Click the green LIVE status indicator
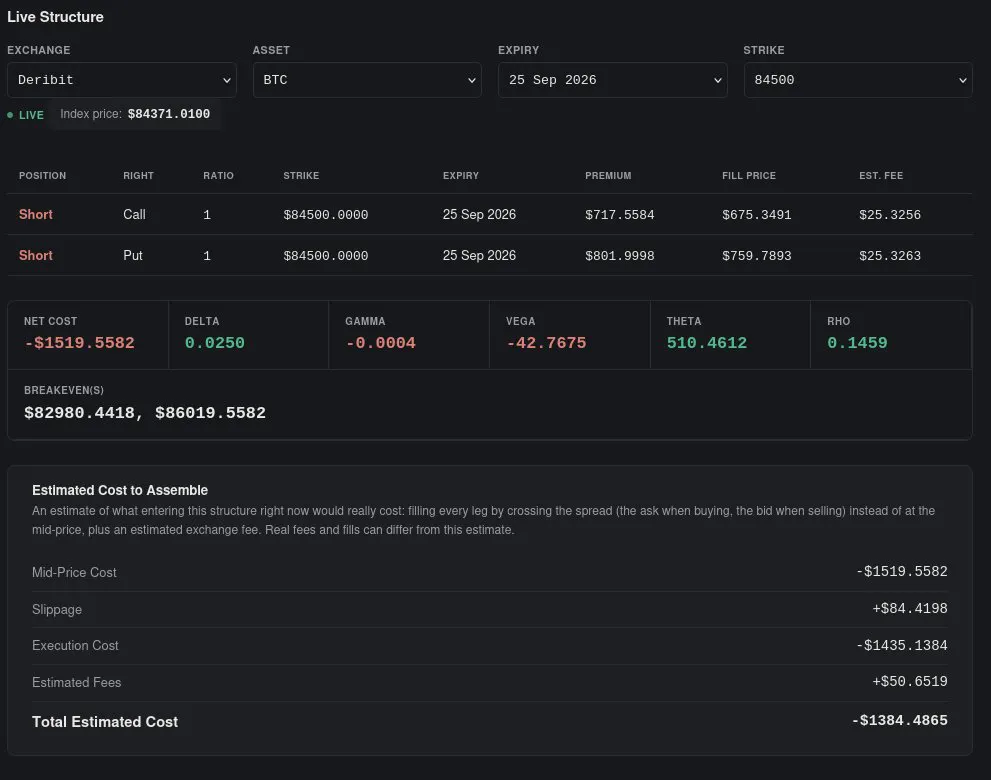Image resolution: width=991 pixels, height=780 pixels. point(26,115)
